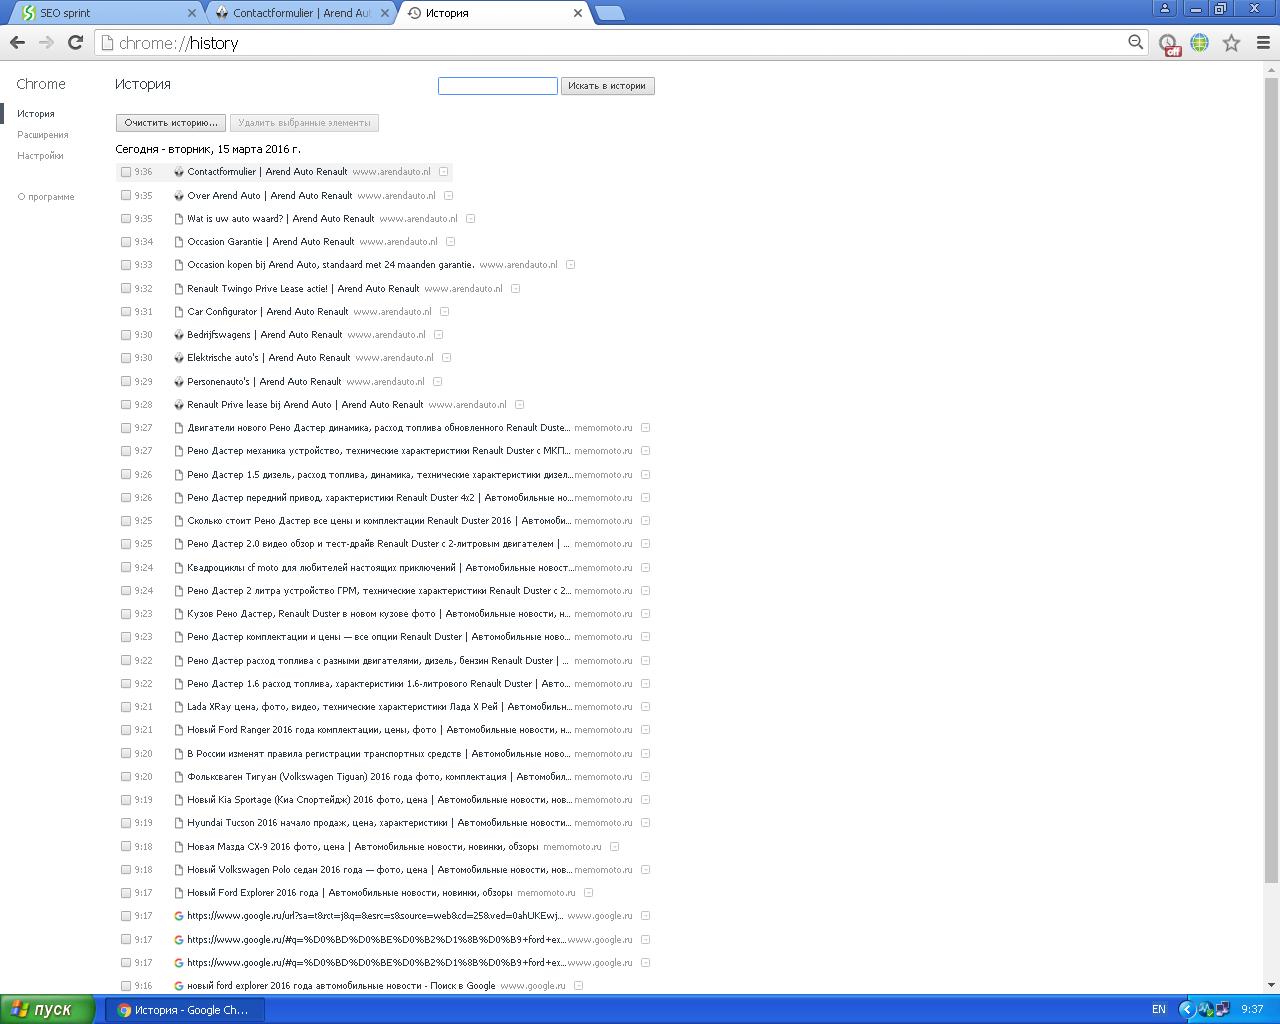Reload the current page

coord(75,43)
